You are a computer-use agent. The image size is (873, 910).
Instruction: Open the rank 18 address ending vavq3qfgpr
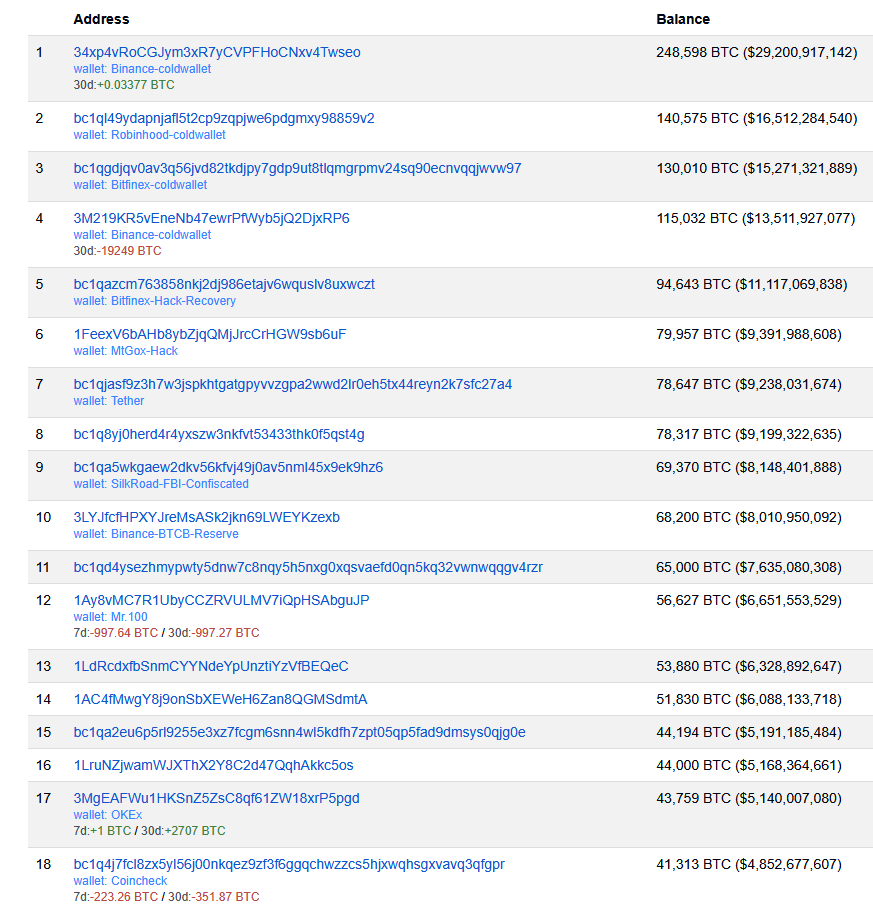click(x=289, y=865)
